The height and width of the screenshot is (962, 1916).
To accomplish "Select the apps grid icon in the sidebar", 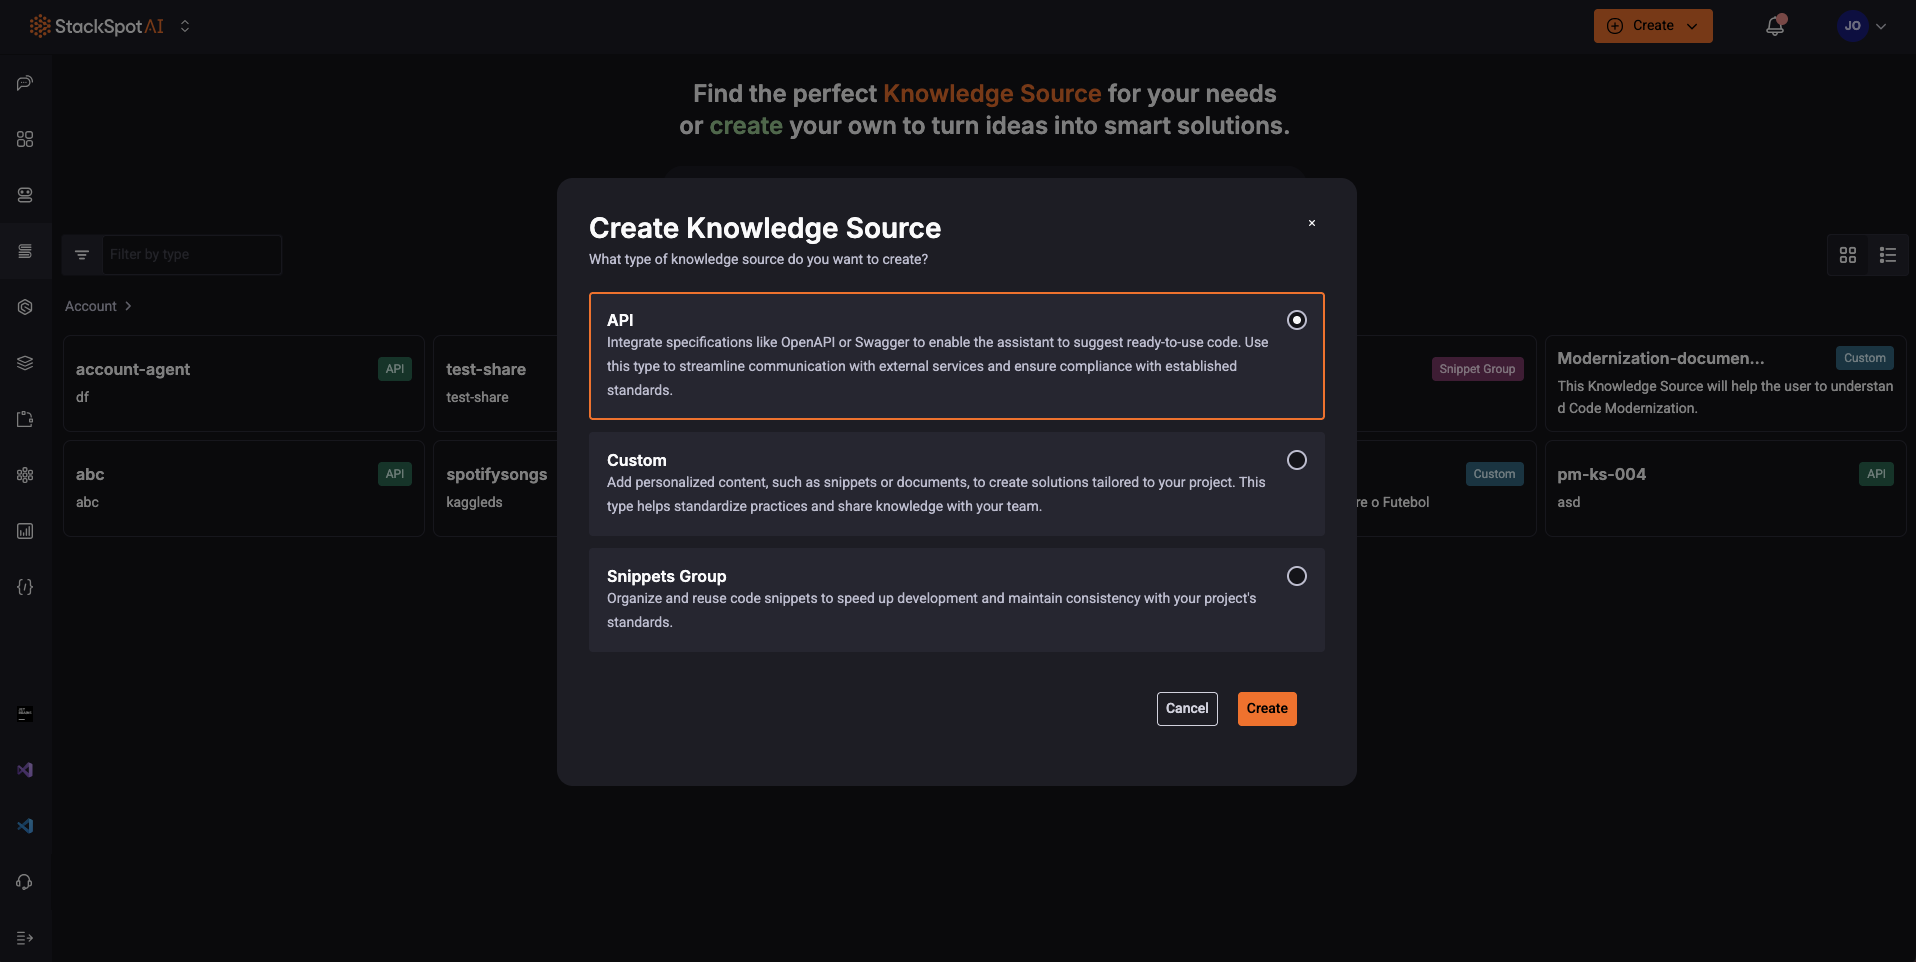I will (x=24, y=139).
